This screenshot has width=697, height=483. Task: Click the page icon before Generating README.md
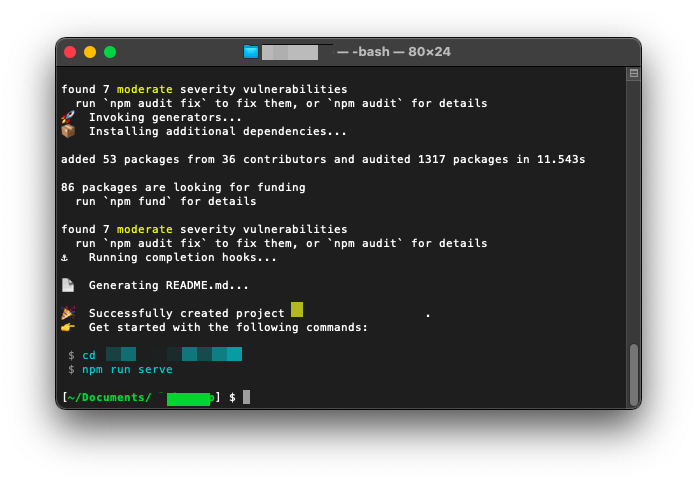(x=68, y=285)
